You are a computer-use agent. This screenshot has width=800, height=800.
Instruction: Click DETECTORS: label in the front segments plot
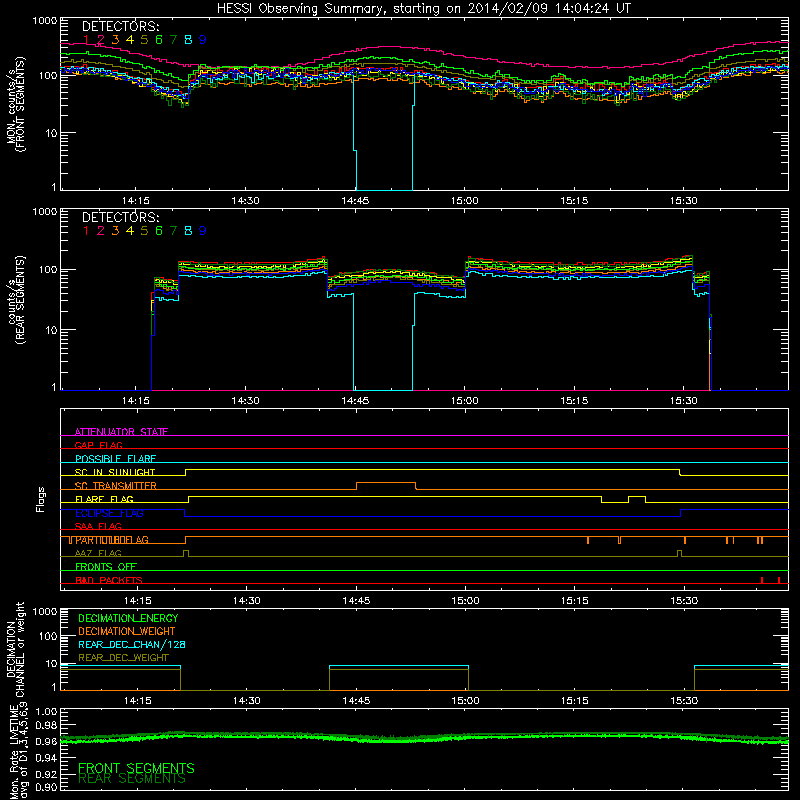coord(120,26)
